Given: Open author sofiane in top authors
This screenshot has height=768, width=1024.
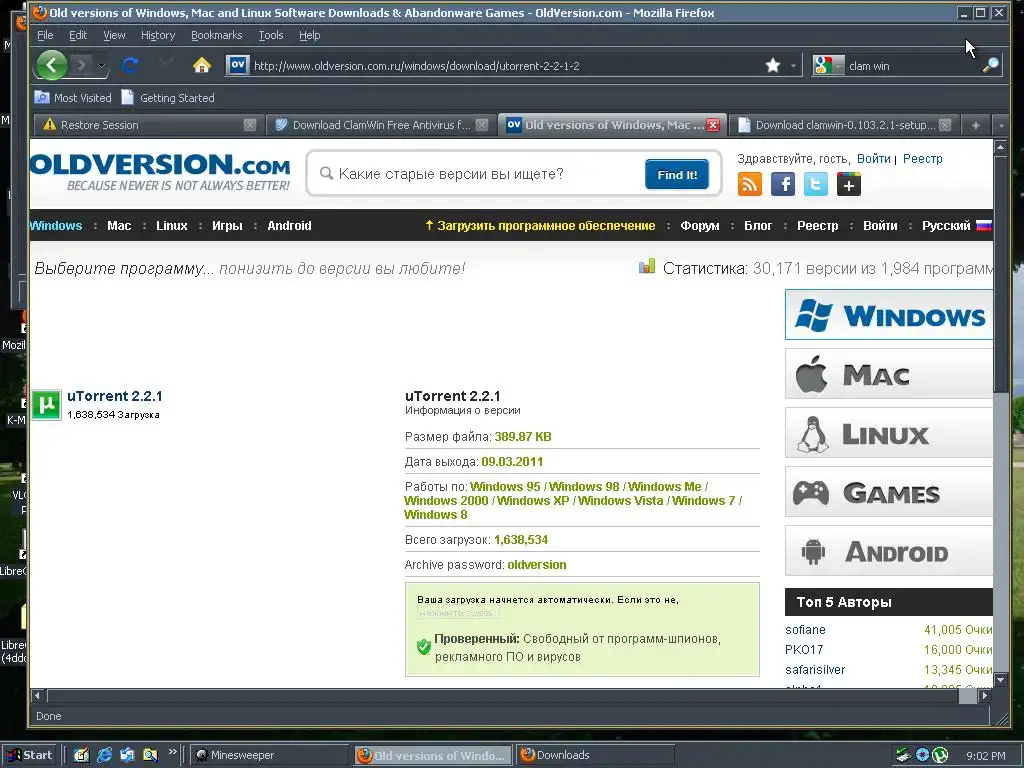Looking at the screenshot, I should pyautogui.click(x=805, y=630).
